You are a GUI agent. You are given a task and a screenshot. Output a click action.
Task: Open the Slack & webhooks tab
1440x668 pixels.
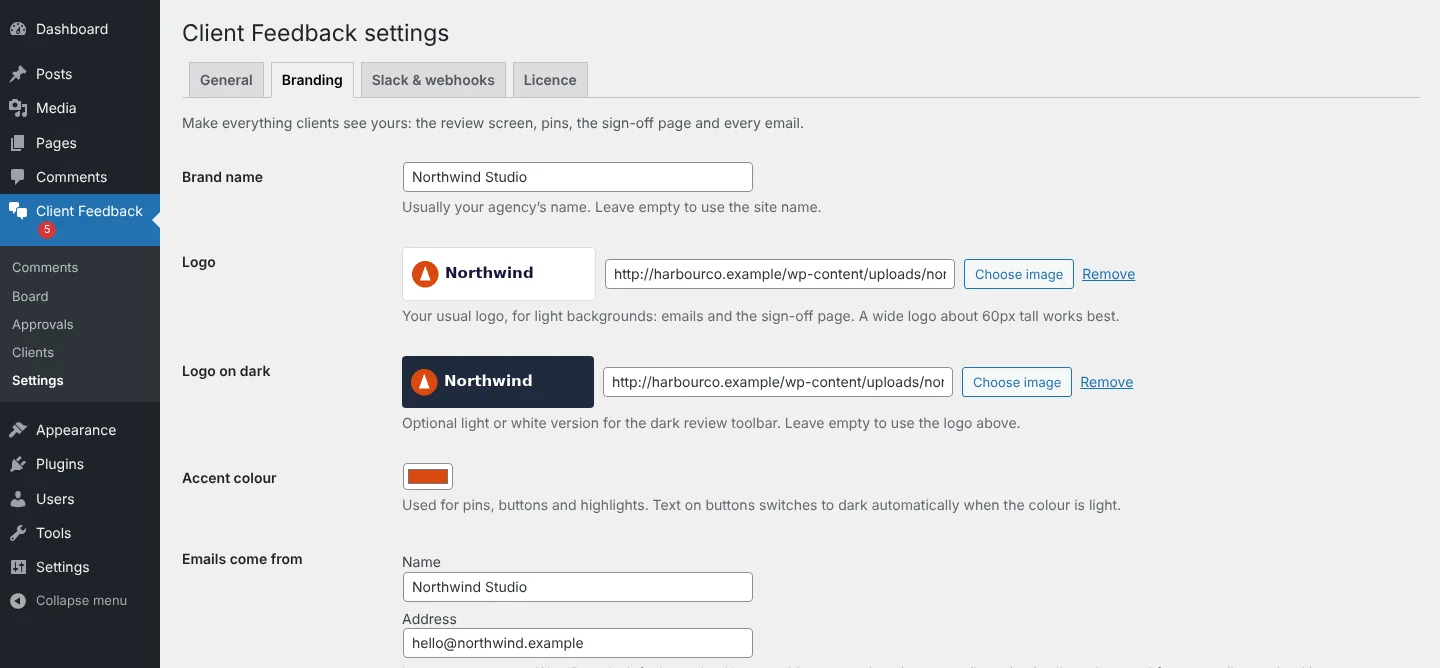pyautogui.click(x=433, y=80)
